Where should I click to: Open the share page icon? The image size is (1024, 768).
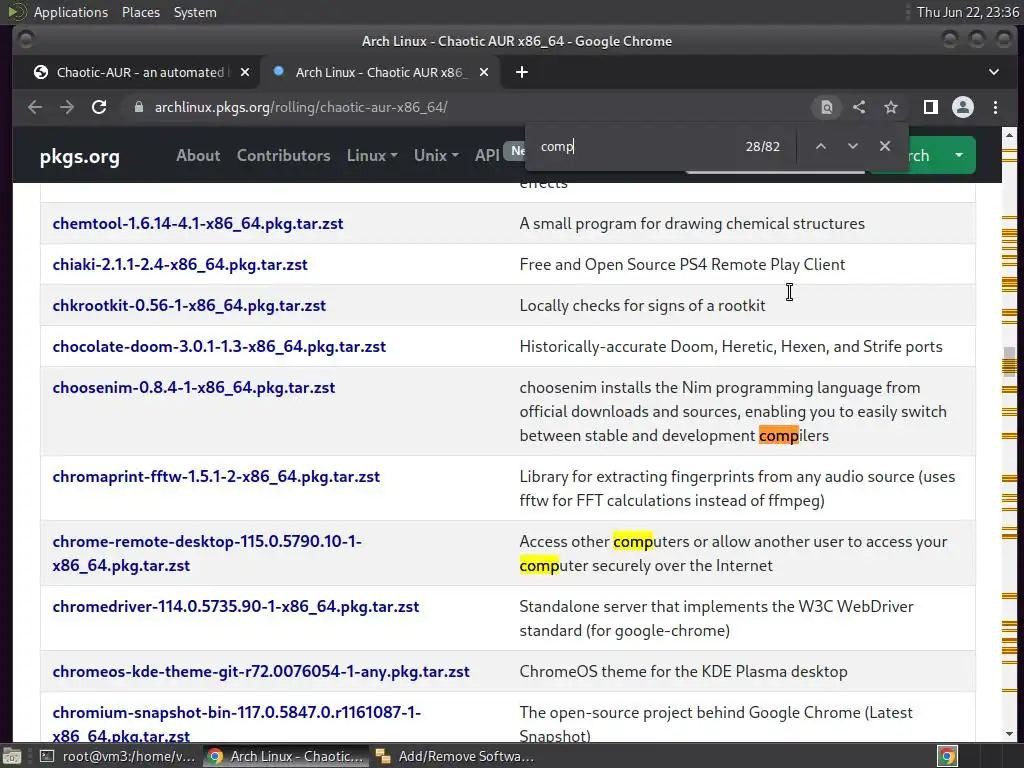pos(859,107)
